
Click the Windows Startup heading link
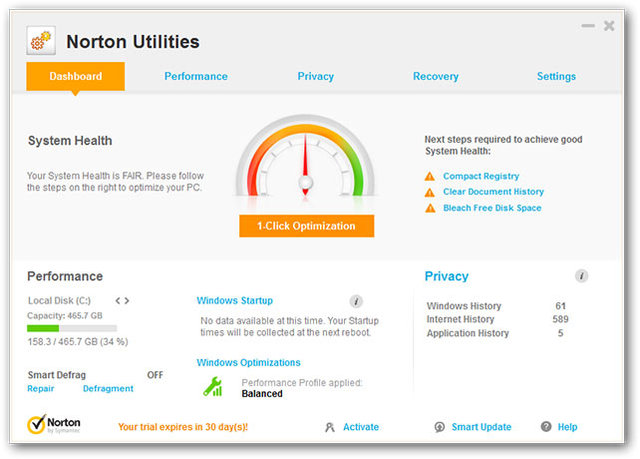point(235,301)
